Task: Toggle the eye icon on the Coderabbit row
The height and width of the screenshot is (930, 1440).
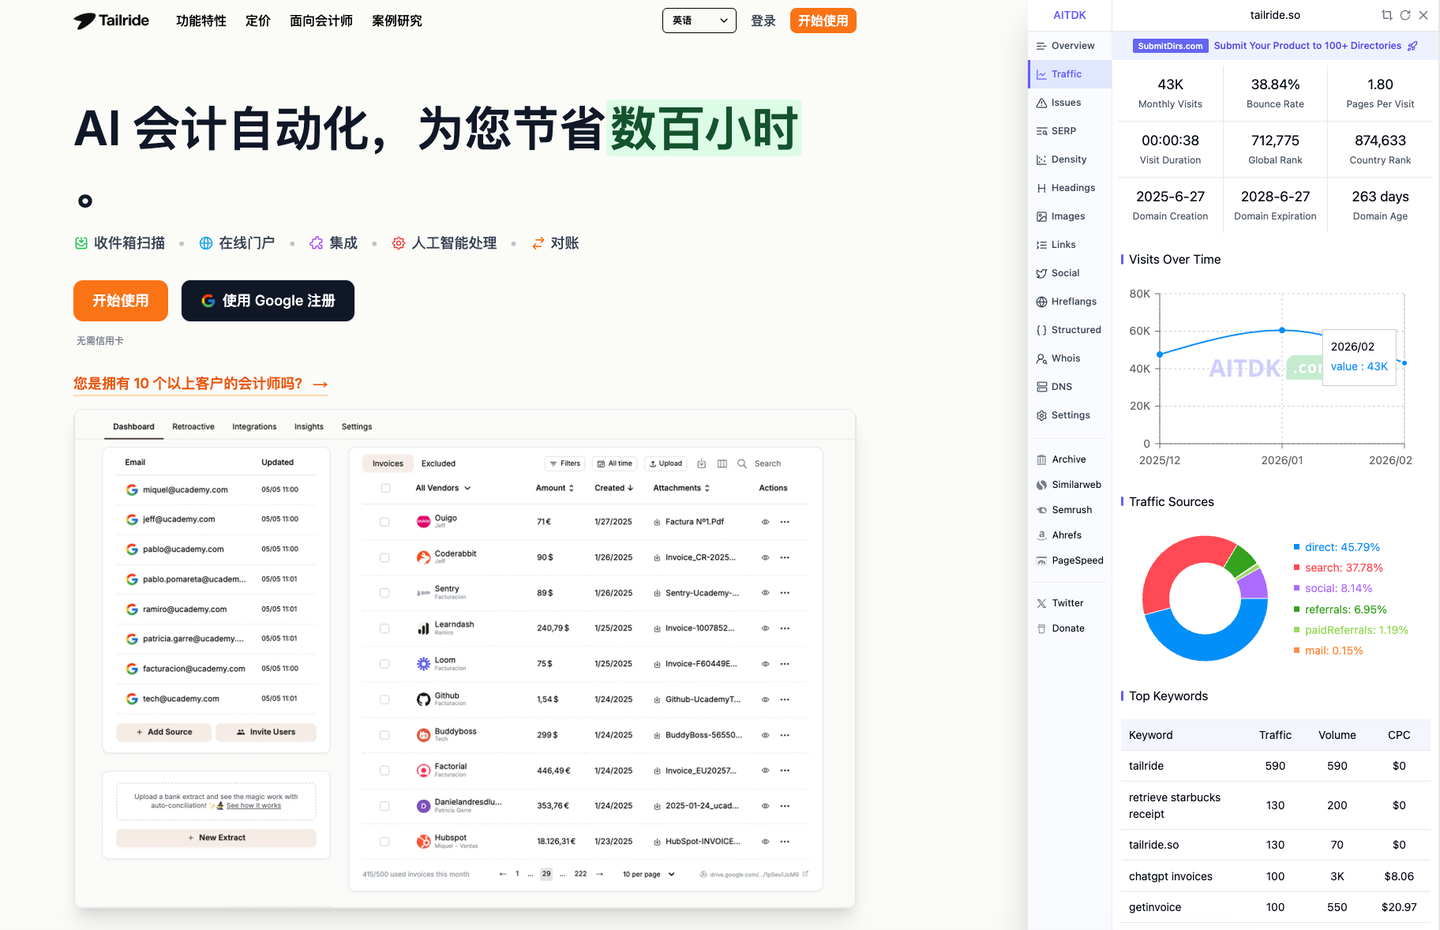Action: [765, 558]
